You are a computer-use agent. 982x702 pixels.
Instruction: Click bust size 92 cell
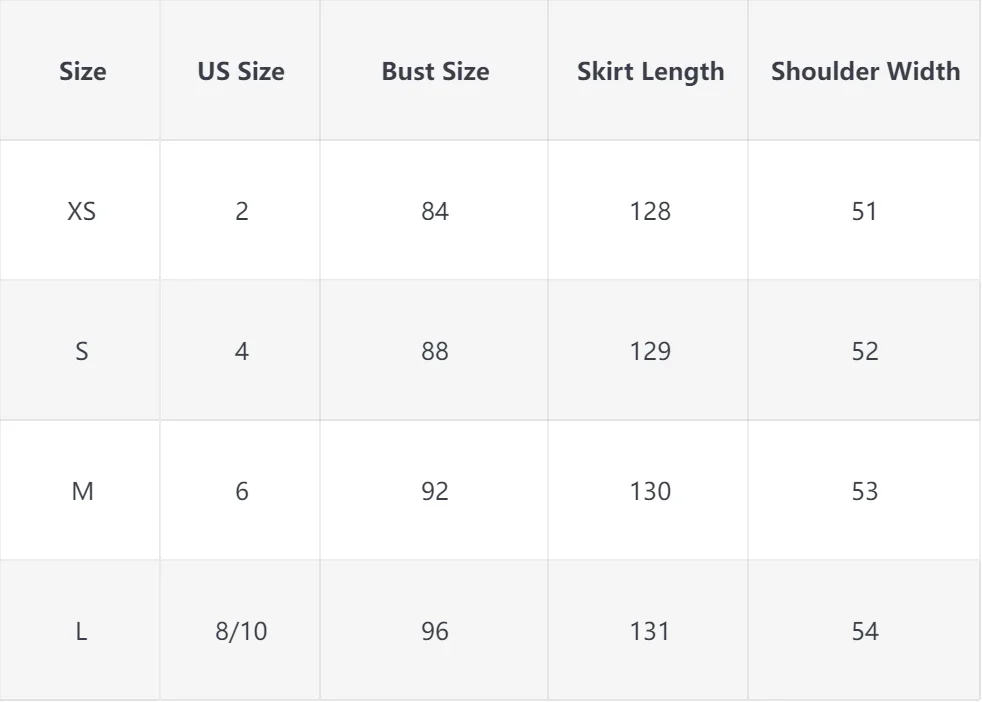435,492
